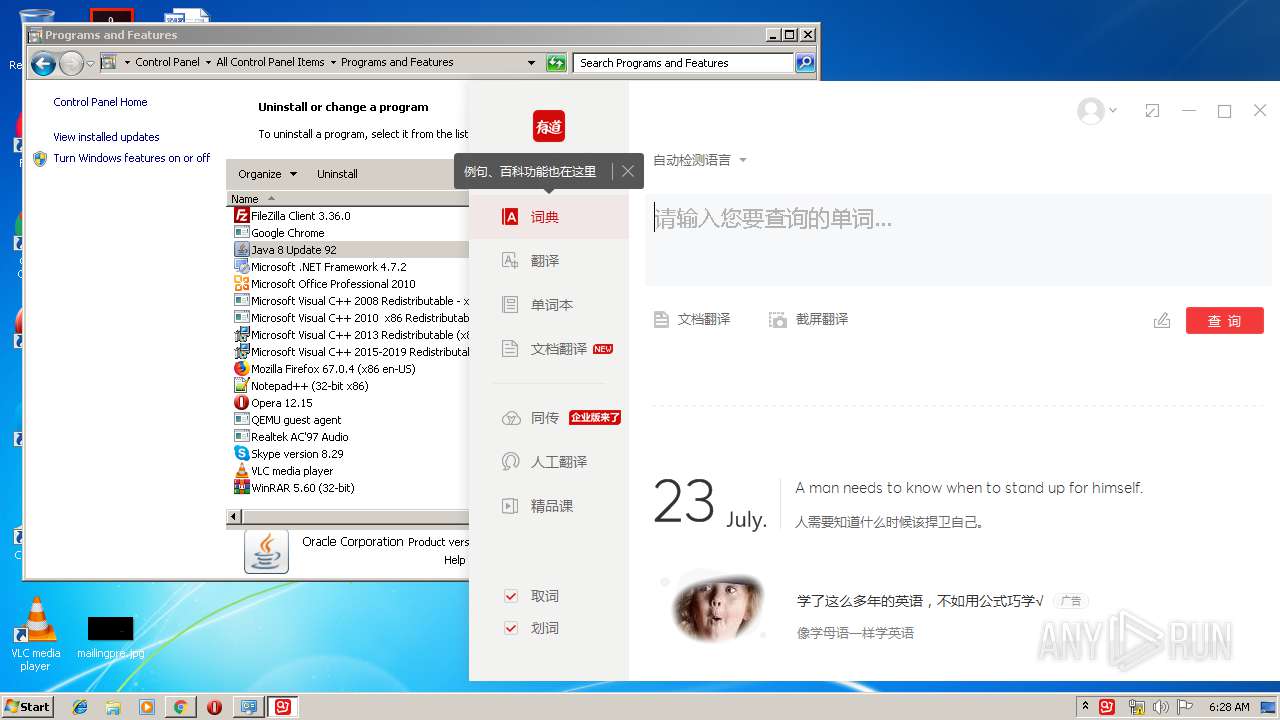This screenshot has height=720, width=1280.
Task: Open Windows Explorer folder on taskbar
Action: tap(113, 707)
